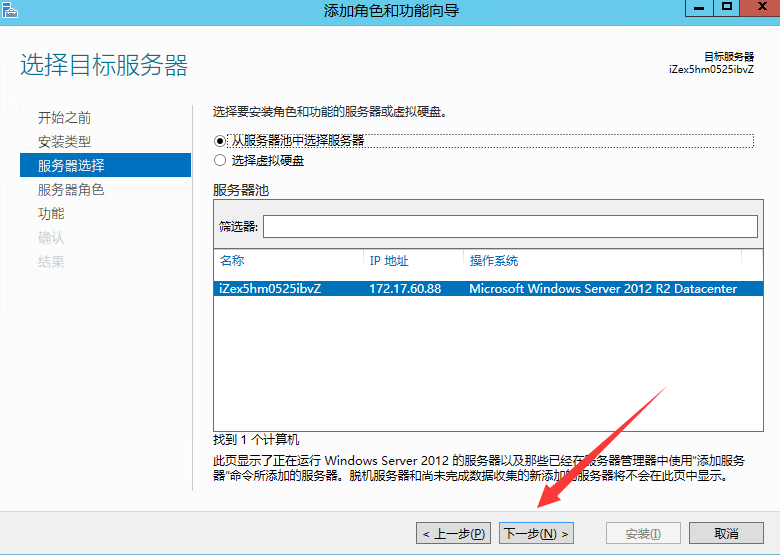Screen dimensions: 780x555
Task: Sort server list by IP 地址 column
Action: (x=412, y=261)
